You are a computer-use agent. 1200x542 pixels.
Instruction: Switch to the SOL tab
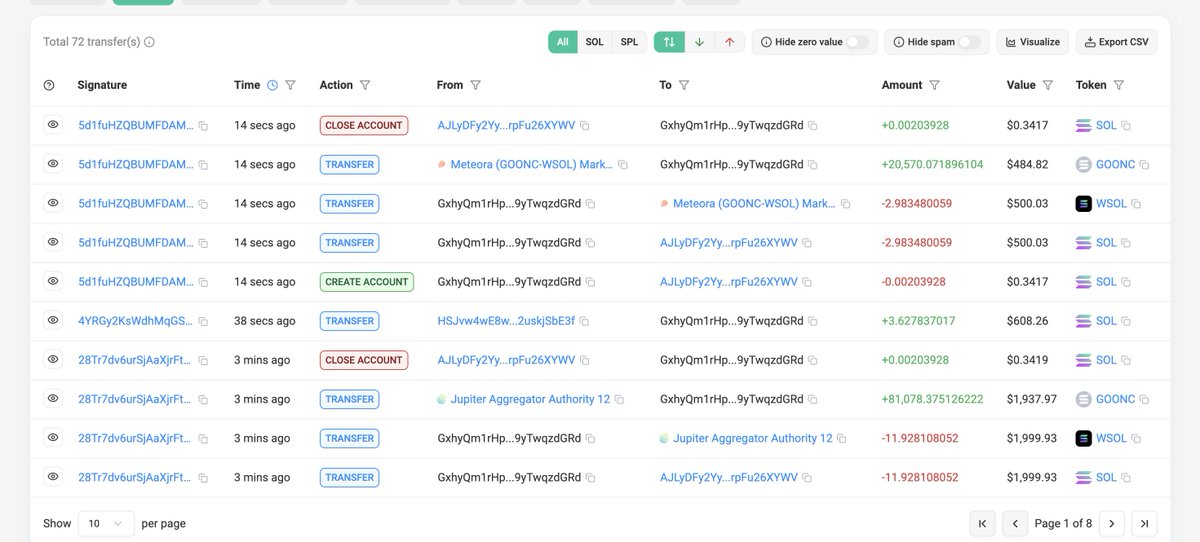tap(594, 42)
